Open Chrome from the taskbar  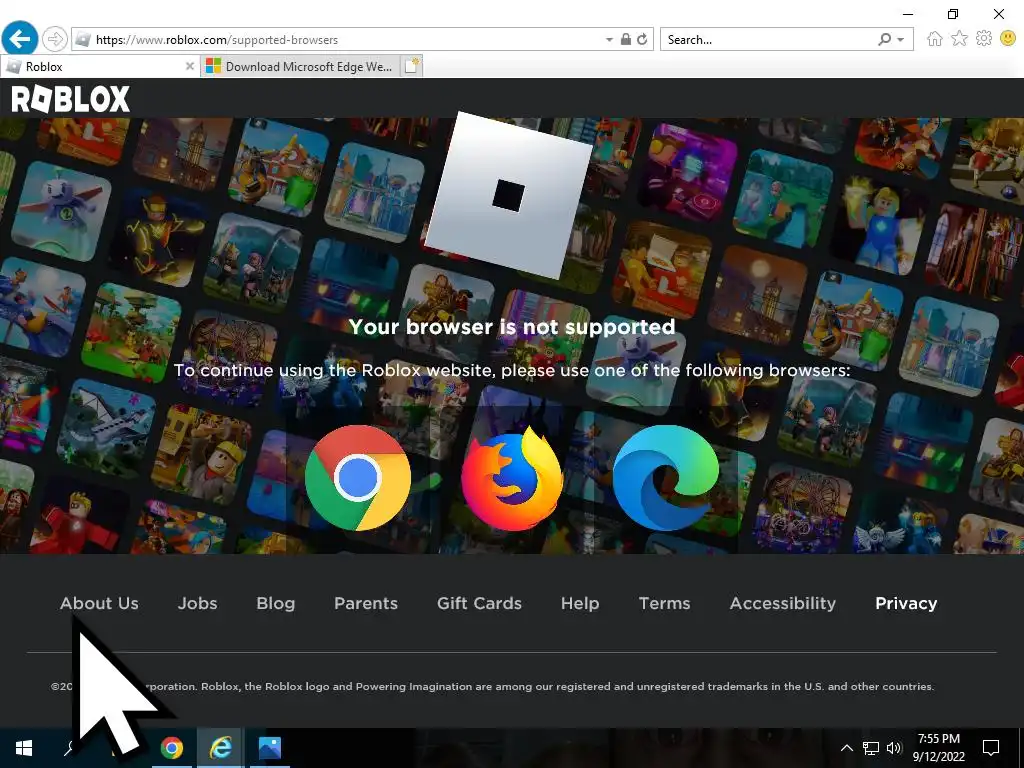click(172, 748)
